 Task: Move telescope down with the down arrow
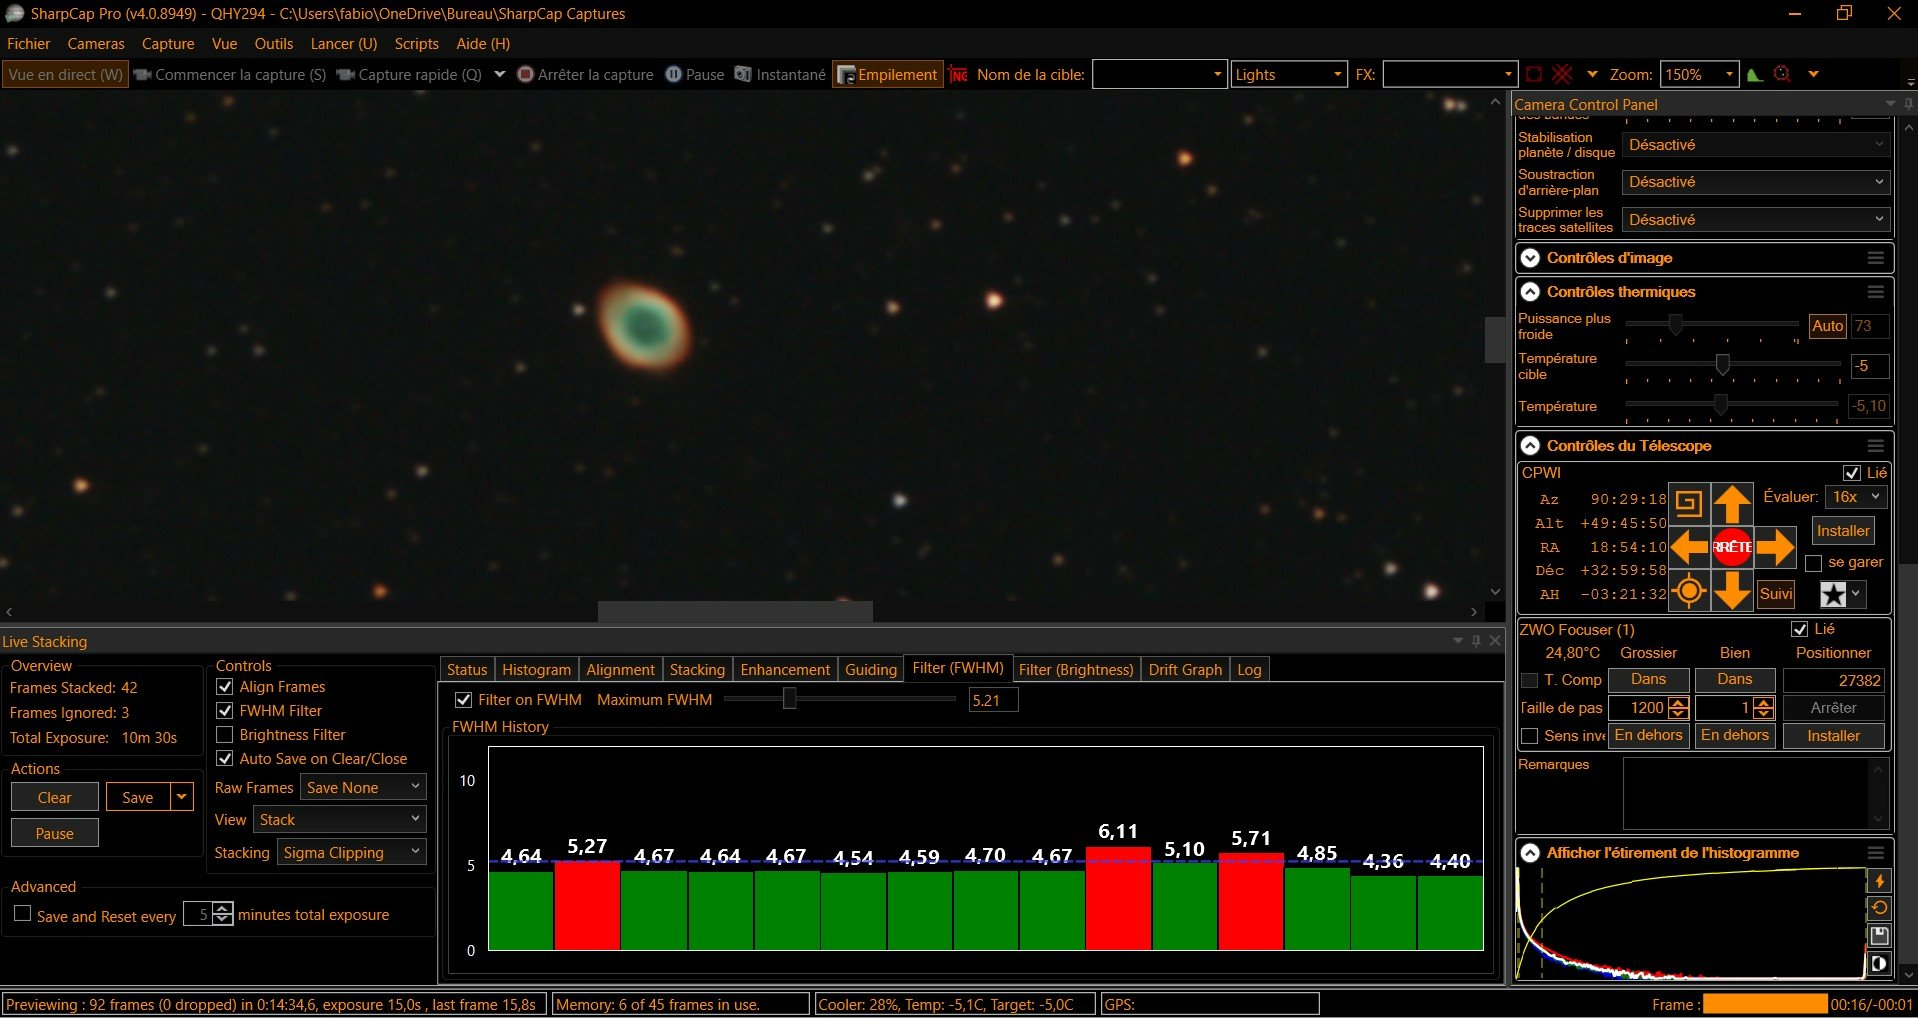[1732, 591]
